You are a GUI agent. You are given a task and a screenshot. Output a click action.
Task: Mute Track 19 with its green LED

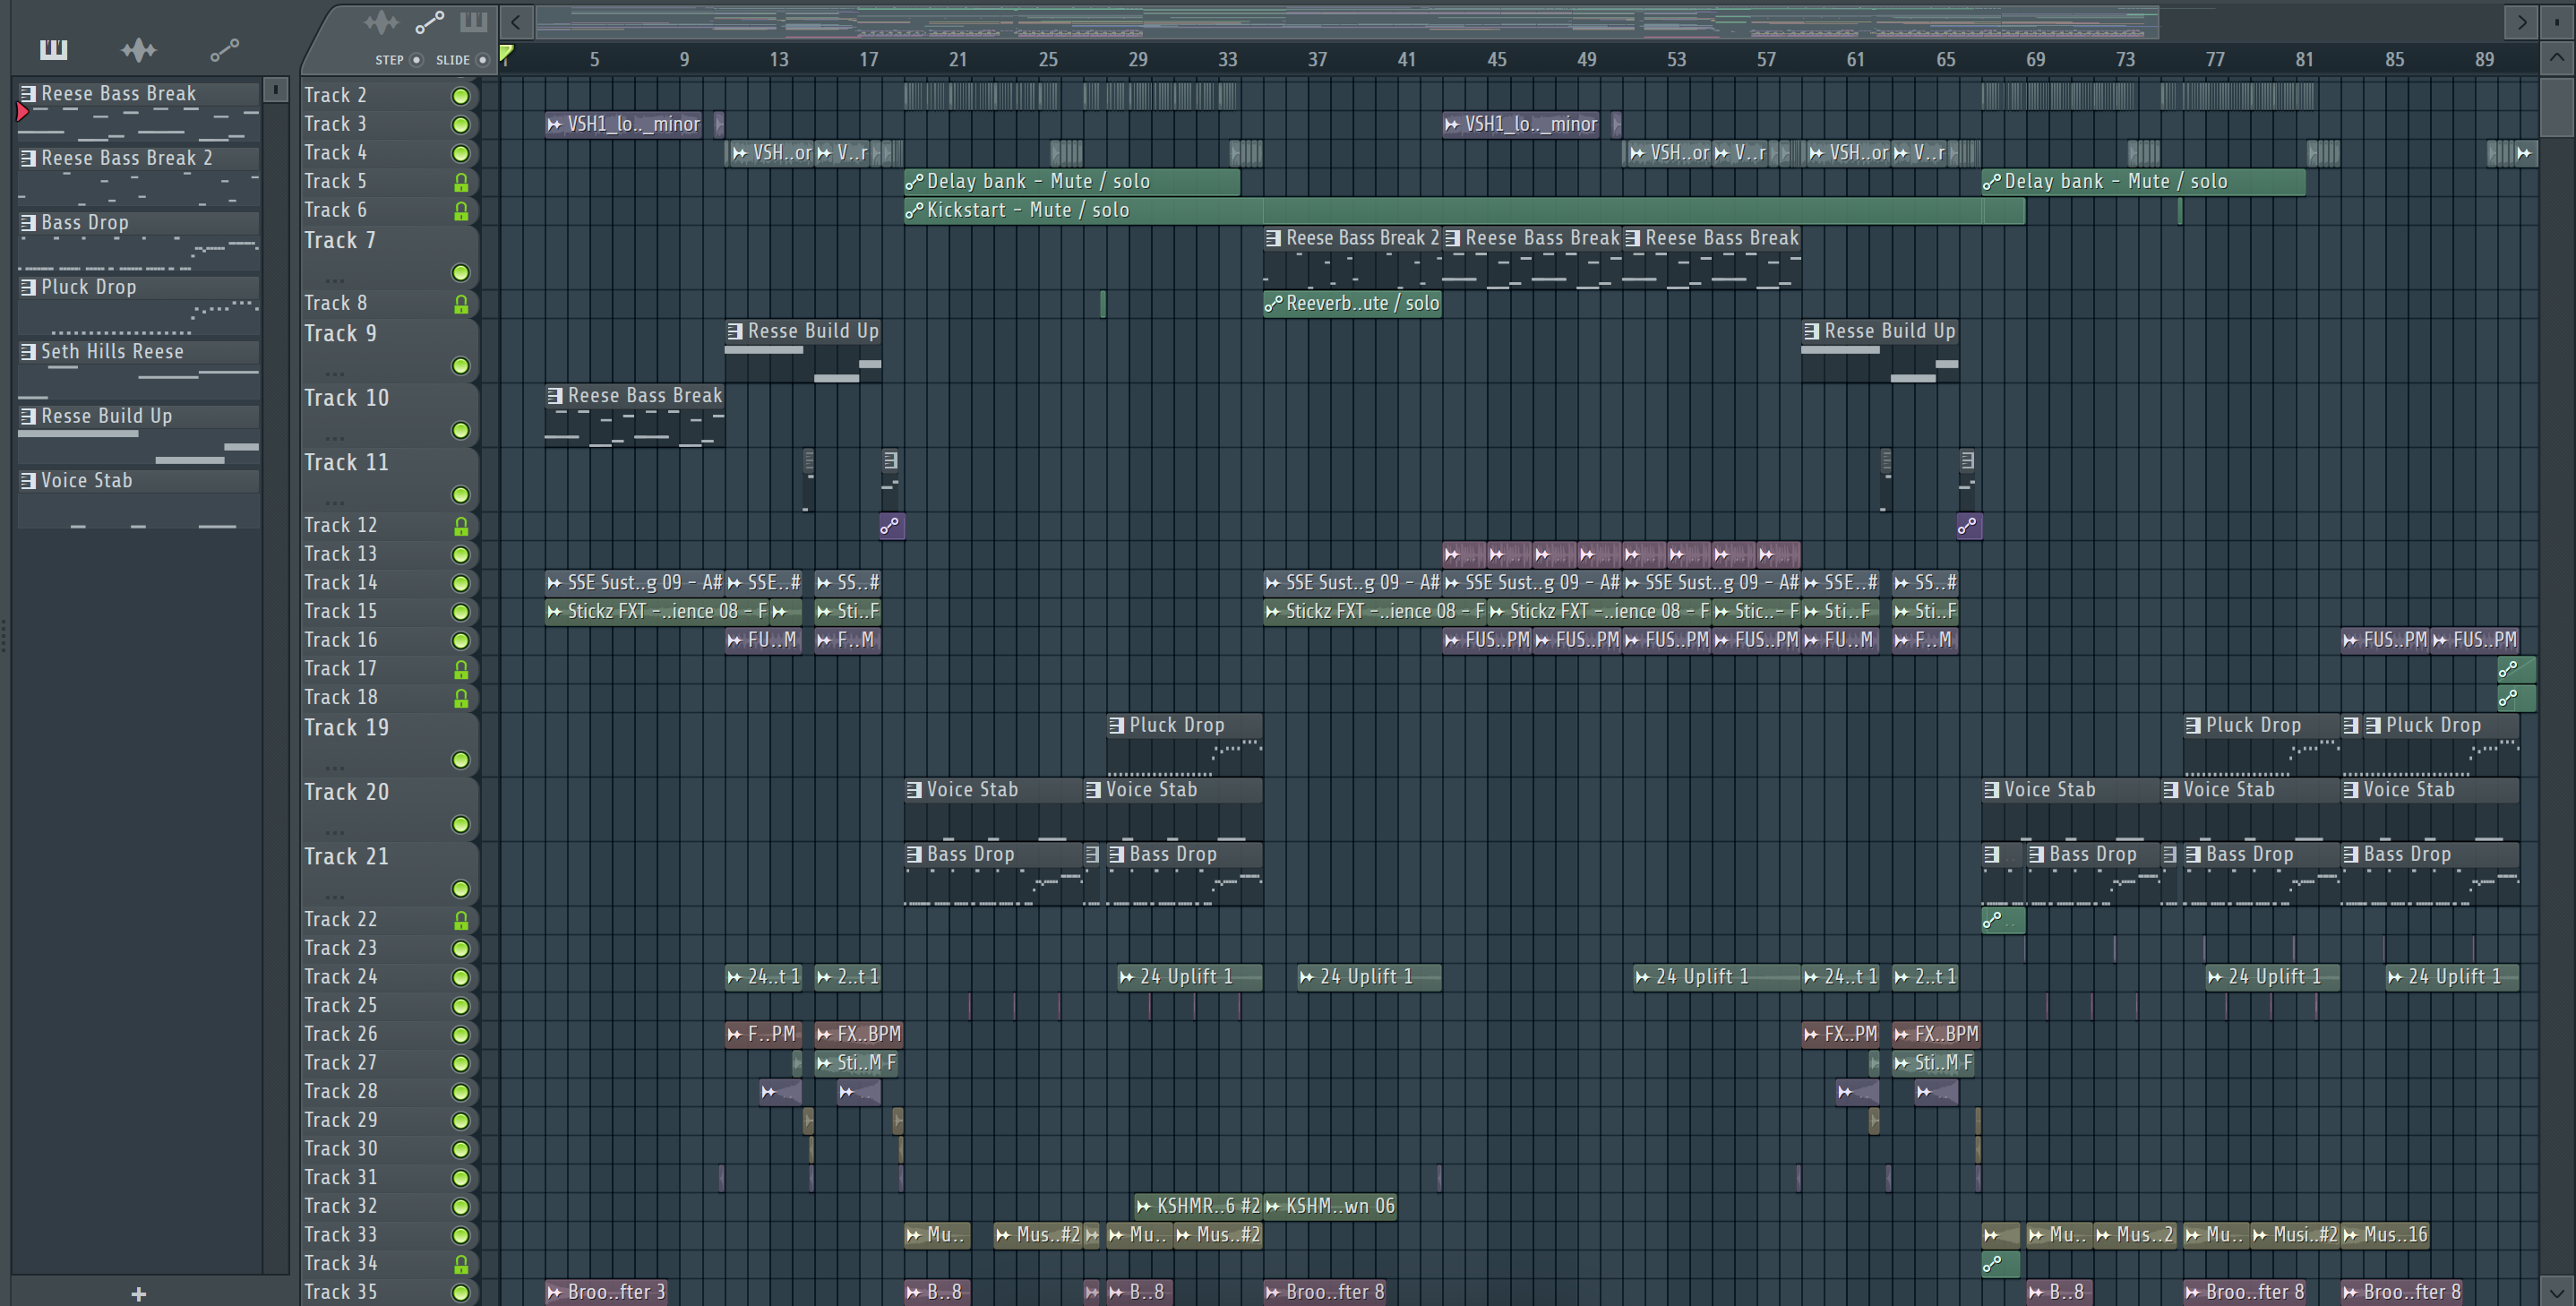[x=460, y=761]
